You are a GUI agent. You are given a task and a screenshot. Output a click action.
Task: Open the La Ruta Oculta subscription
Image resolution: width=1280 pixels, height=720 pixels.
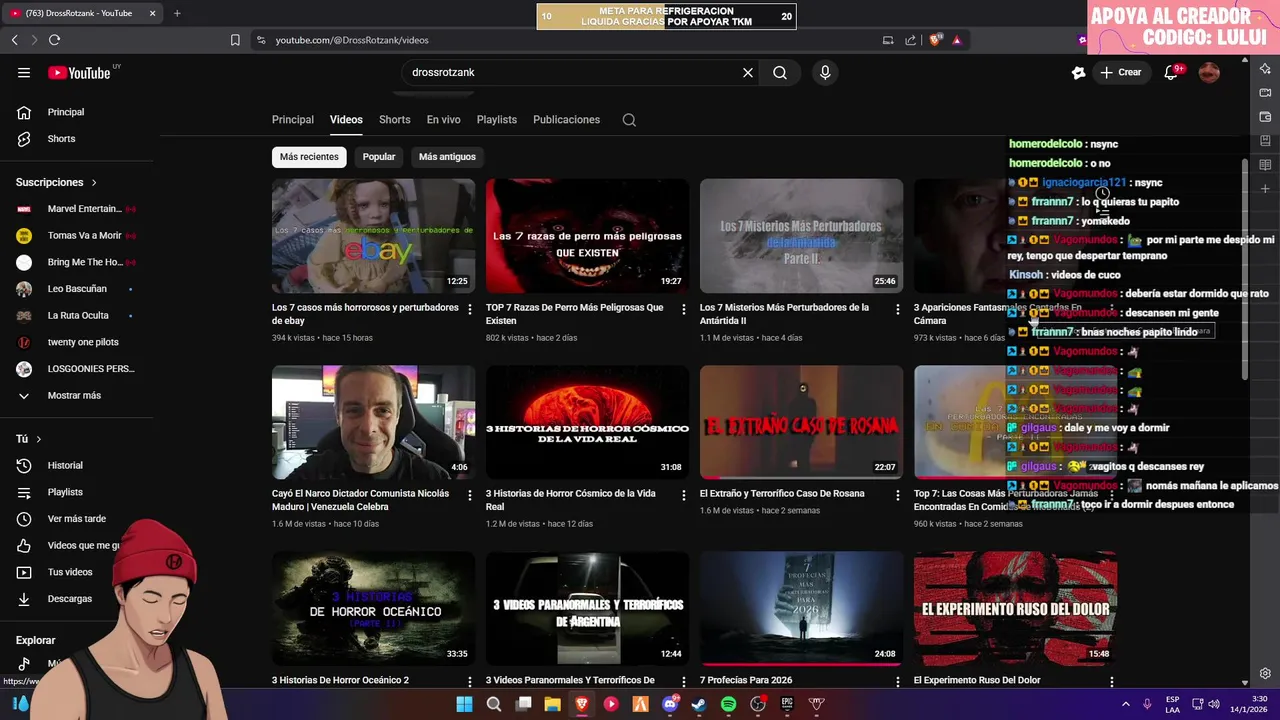(x=76, y=315)
